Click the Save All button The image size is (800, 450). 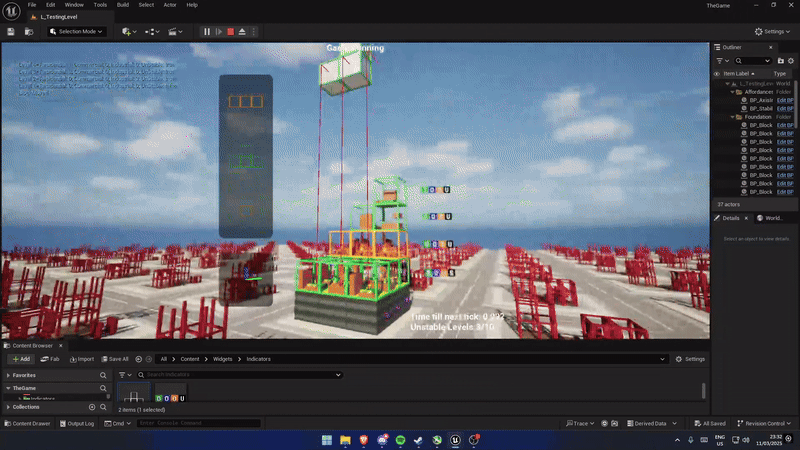[x=113, y=359]
